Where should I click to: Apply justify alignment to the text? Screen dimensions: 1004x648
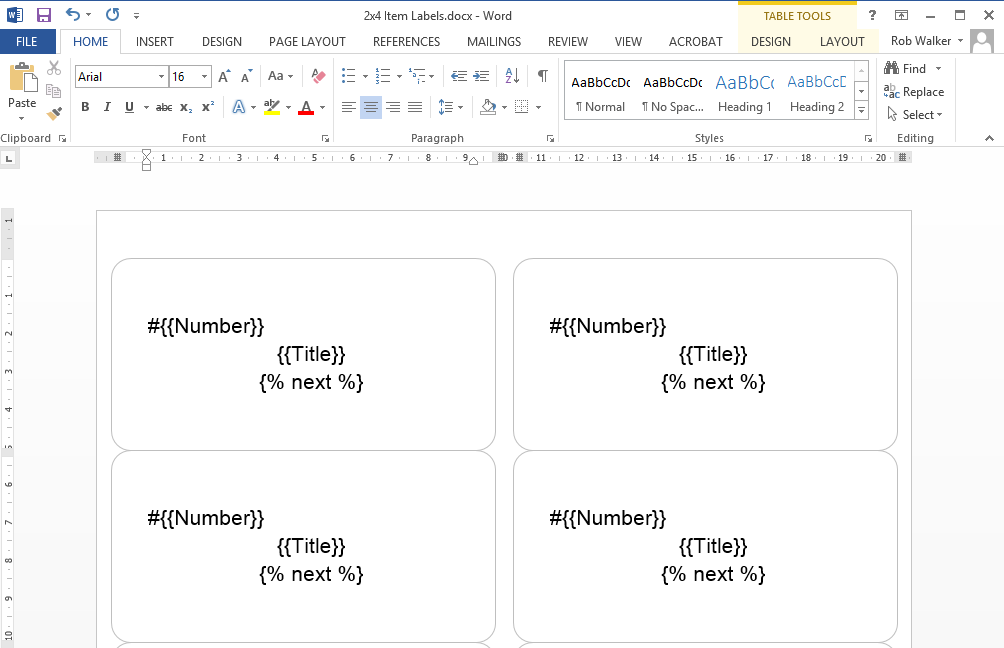[x=415, y=107]
